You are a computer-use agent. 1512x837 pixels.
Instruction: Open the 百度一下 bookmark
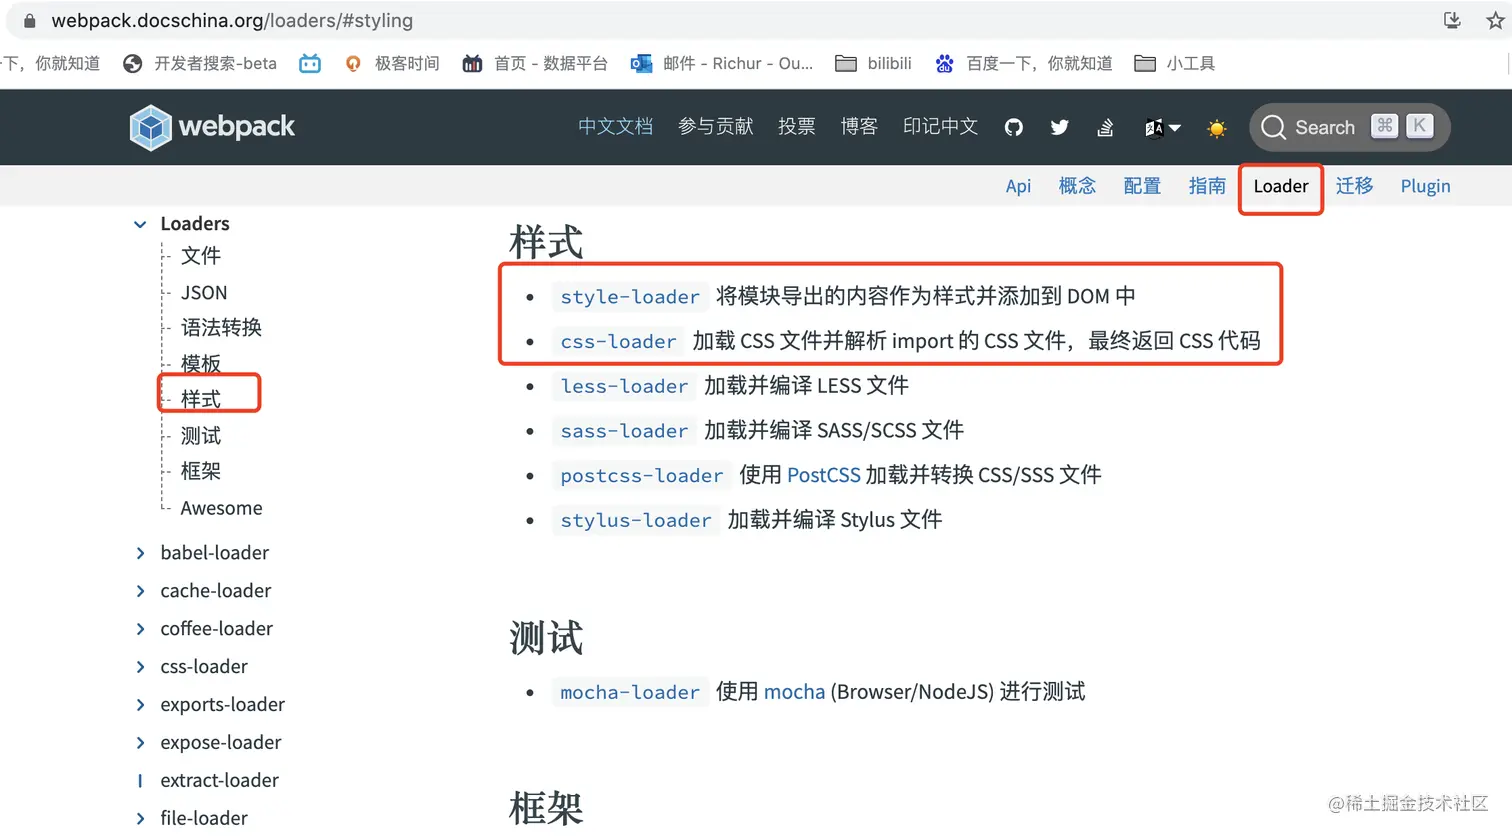tap(1023, 63)
